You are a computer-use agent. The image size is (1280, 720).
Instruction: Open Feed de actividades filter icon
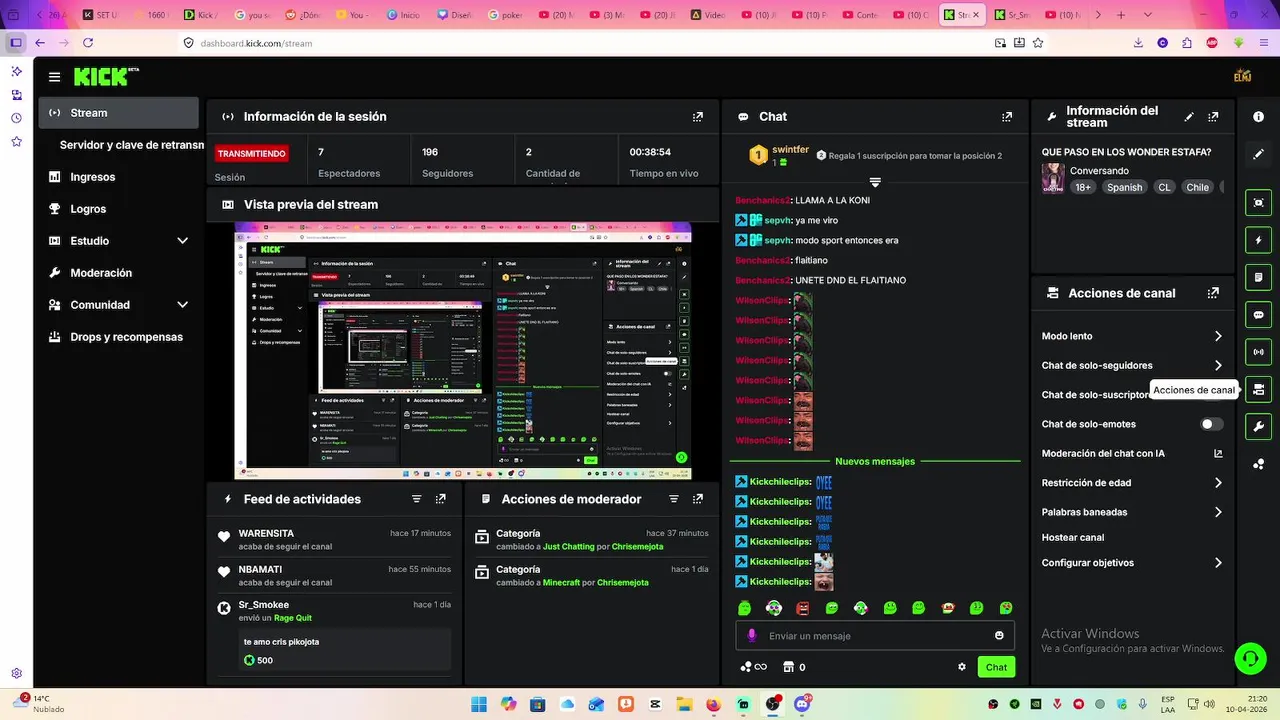[x=417, y=499]
